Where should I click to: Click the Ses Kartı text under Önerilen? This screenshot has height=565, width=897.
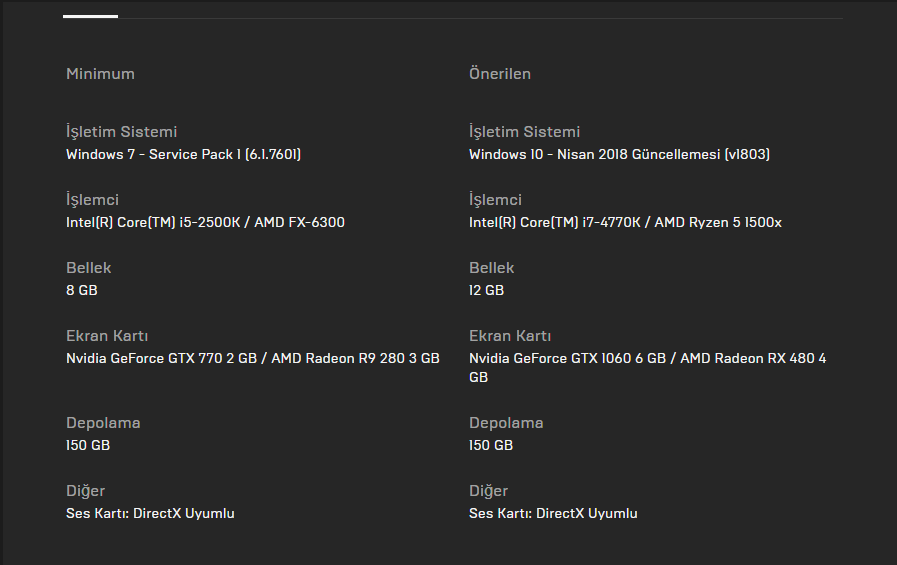click(553, 513)
